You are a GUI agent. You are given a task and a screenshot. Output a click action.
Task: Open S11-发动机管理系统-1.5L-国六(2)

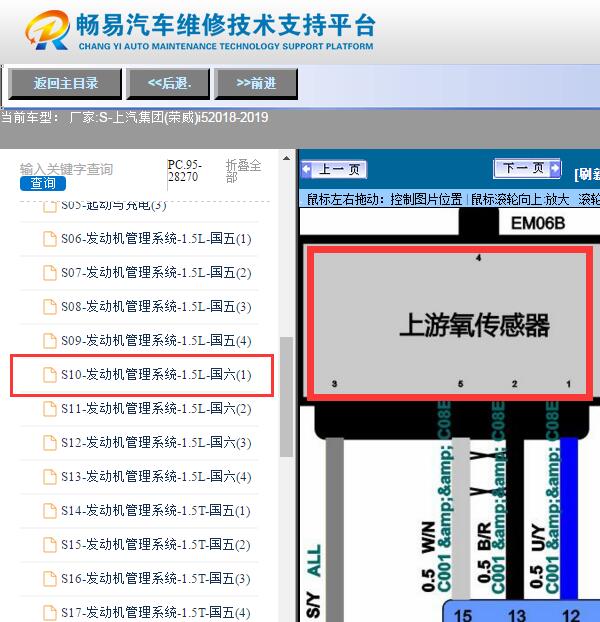point(155,409)
